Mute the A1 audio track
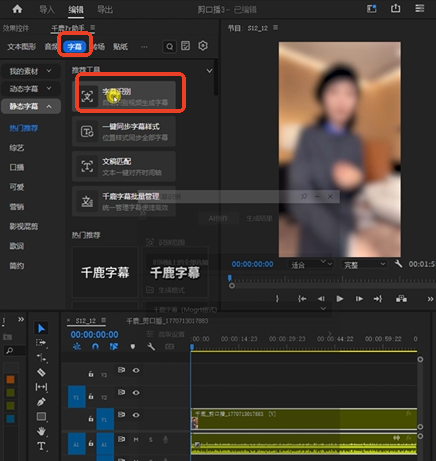The image size is (436, 461). click(x=136, y=440)
